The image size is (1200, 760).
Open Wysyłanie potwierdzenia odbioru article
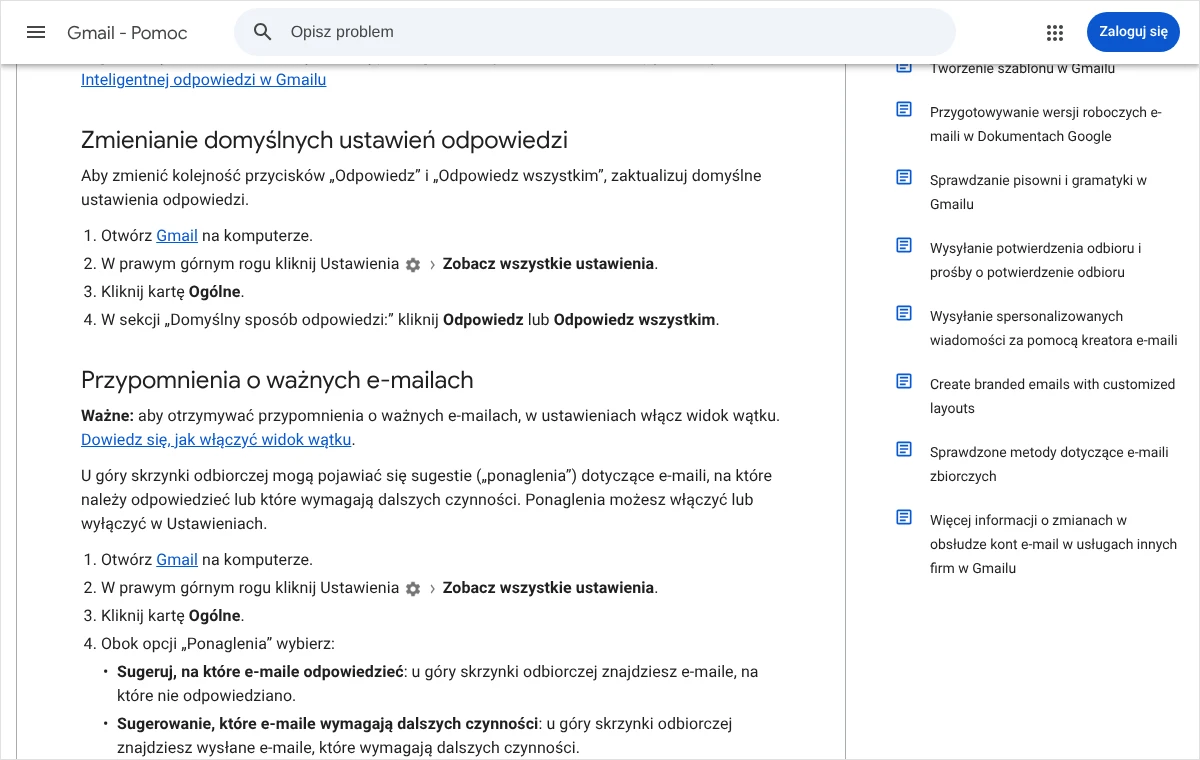1035,260
